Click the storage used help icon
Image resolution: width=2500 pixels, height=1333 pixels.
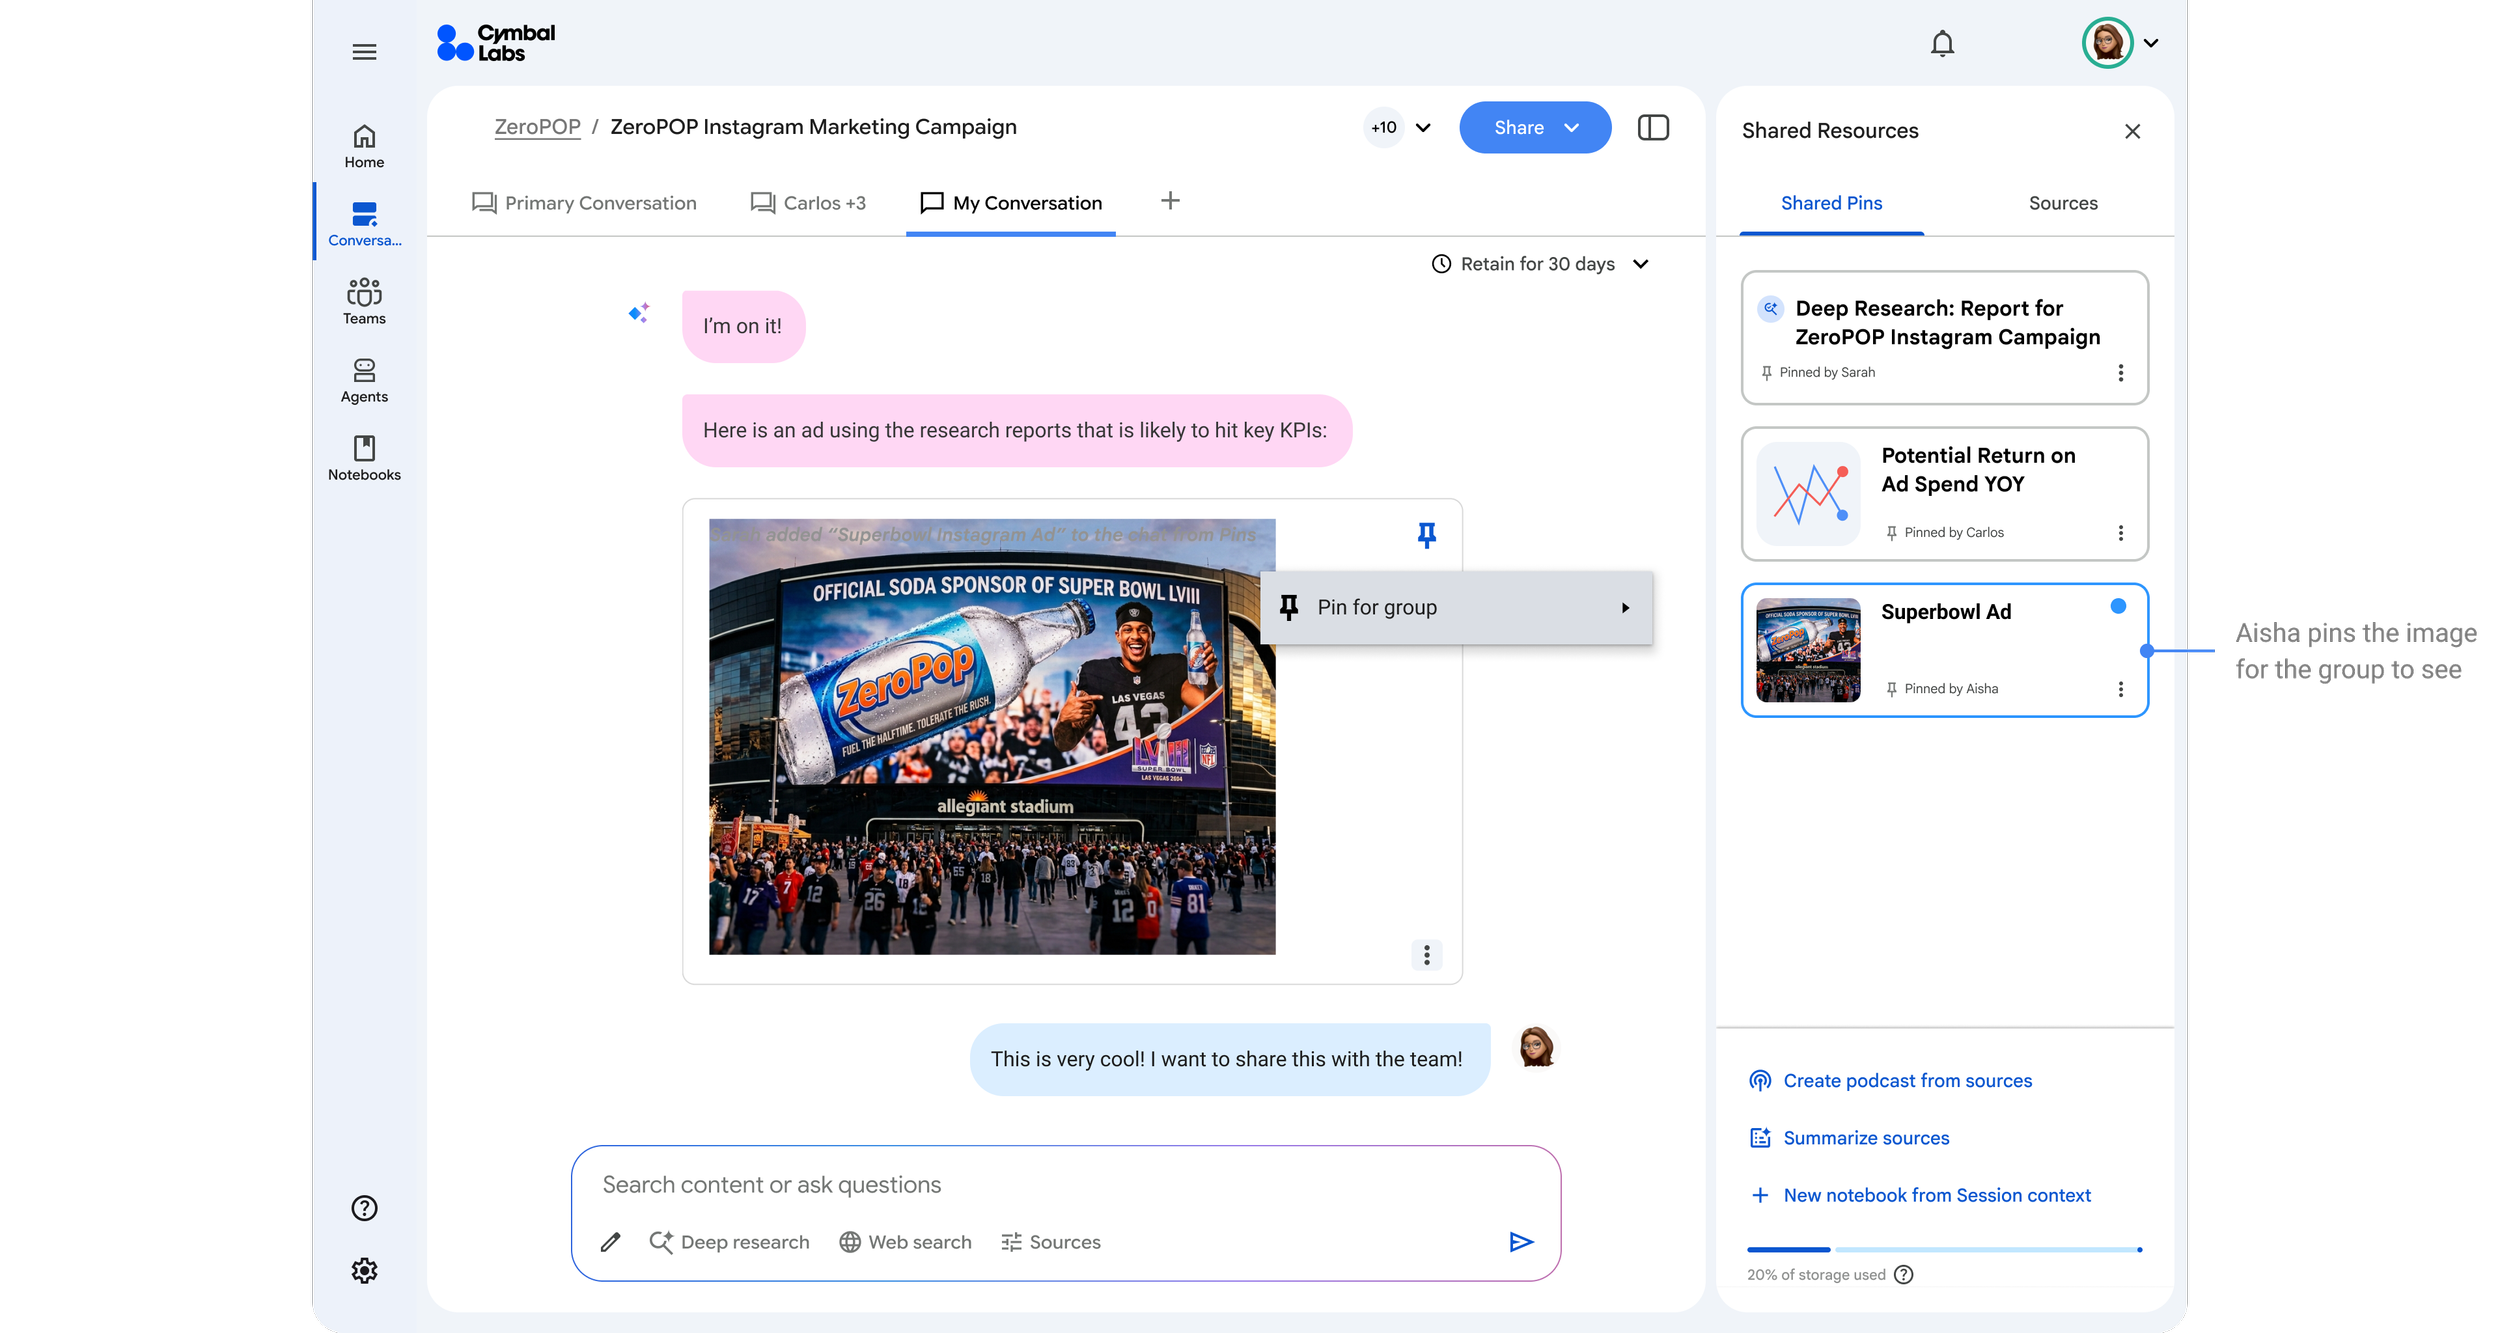tap(1904, 1274)
